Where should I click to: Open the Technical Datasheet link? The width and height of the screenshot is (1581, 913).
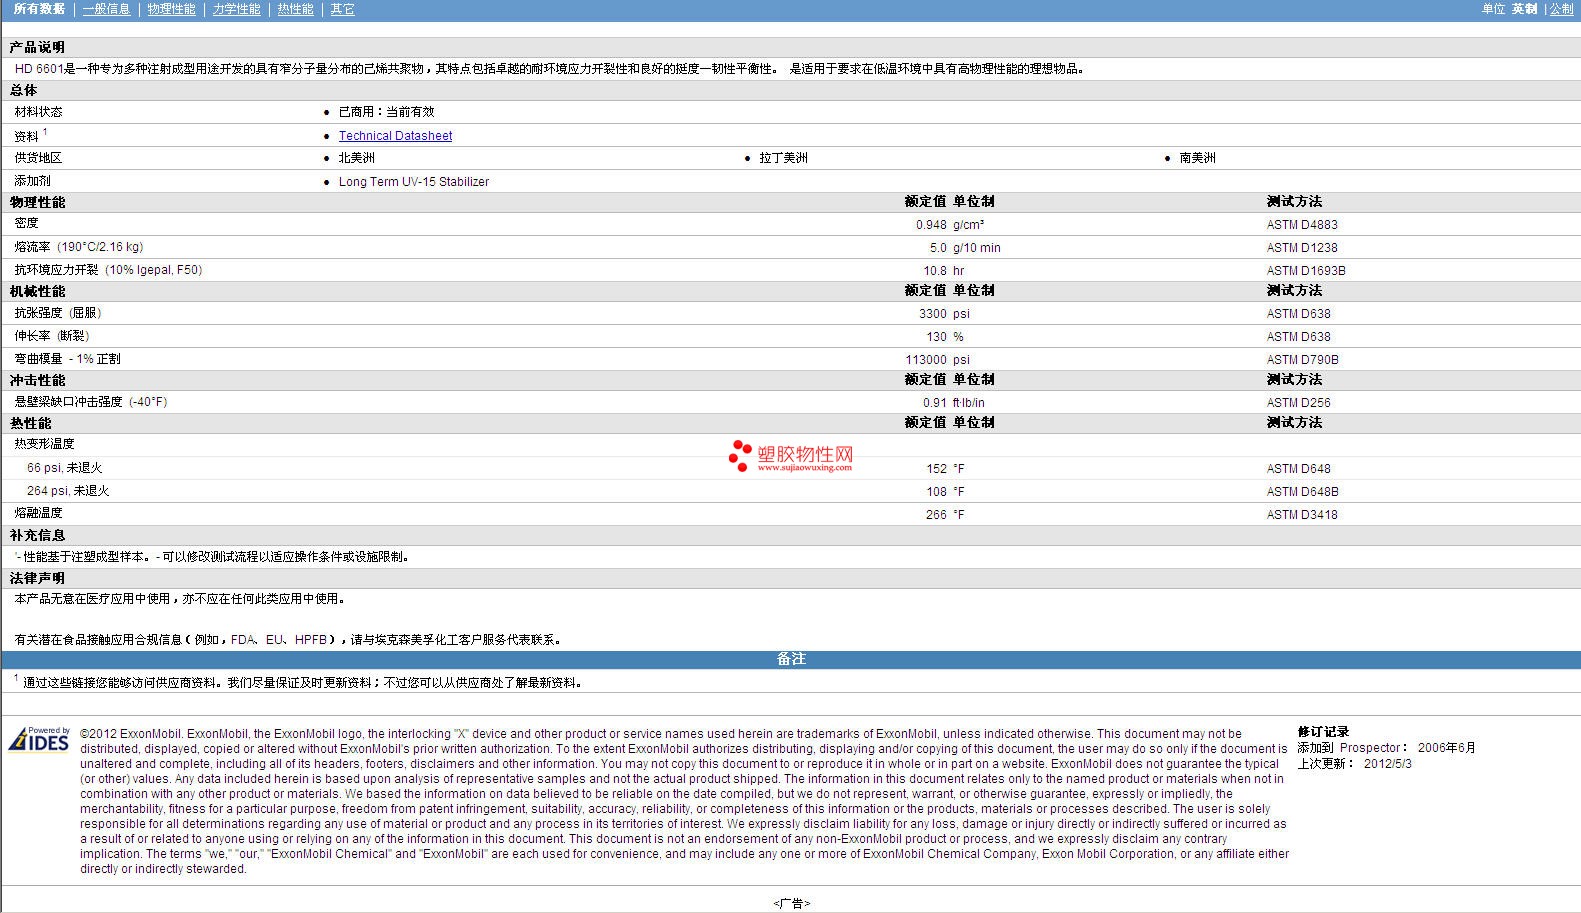(x=395, y=136)
